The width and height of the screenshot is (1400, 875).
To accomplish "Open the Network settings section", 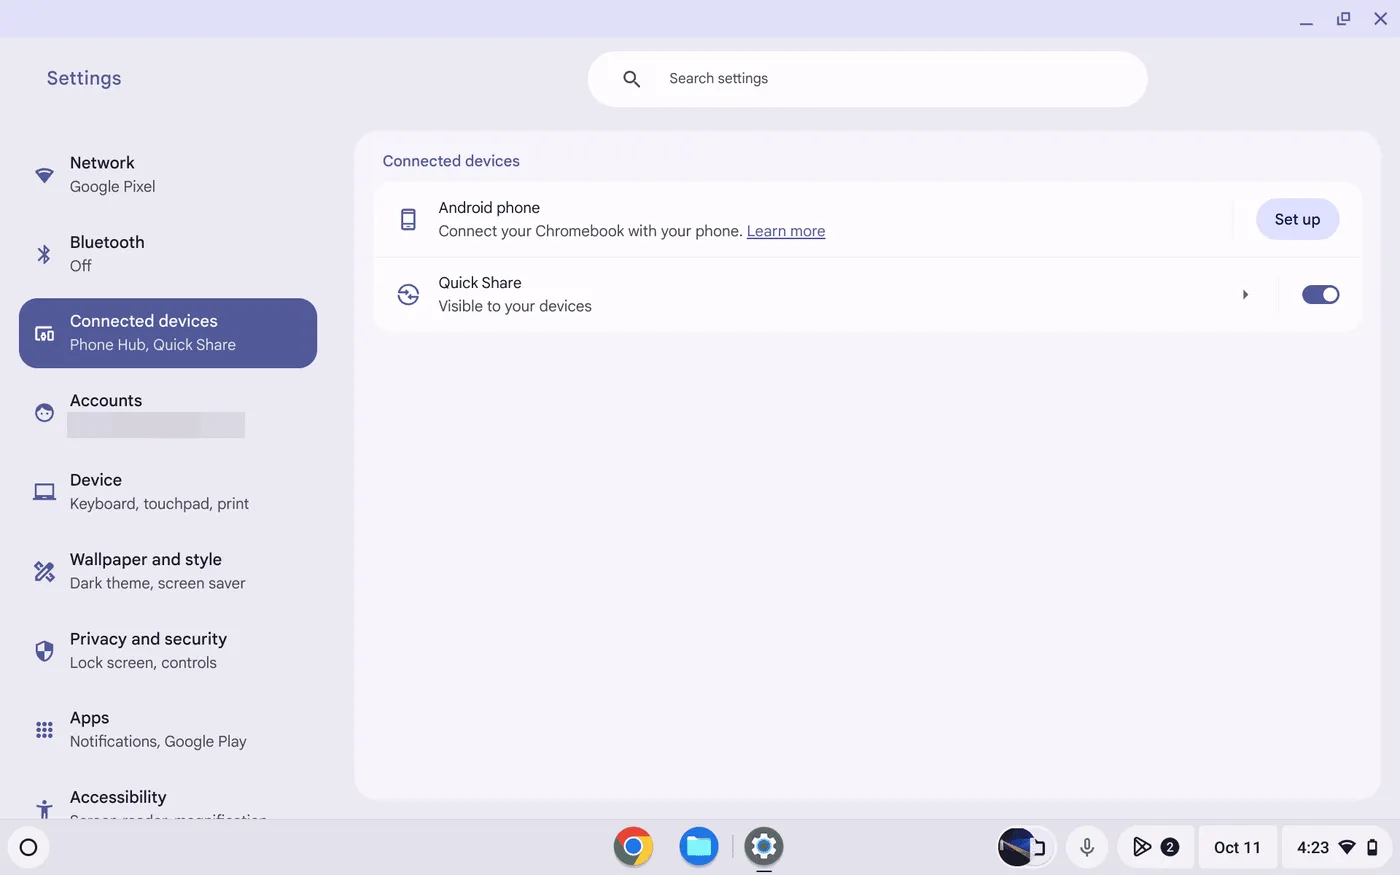I will 168,175.
